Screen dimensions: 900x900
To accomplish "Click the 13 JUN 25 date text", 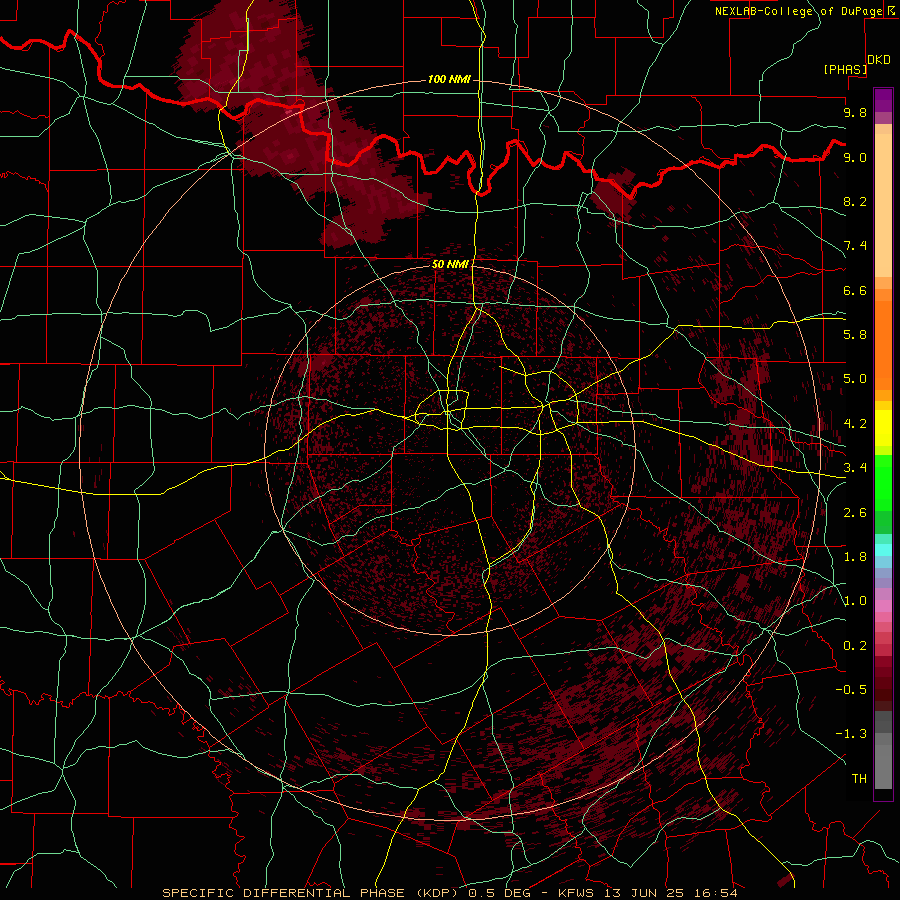I will pyautogui.click(x=645, y=893).
